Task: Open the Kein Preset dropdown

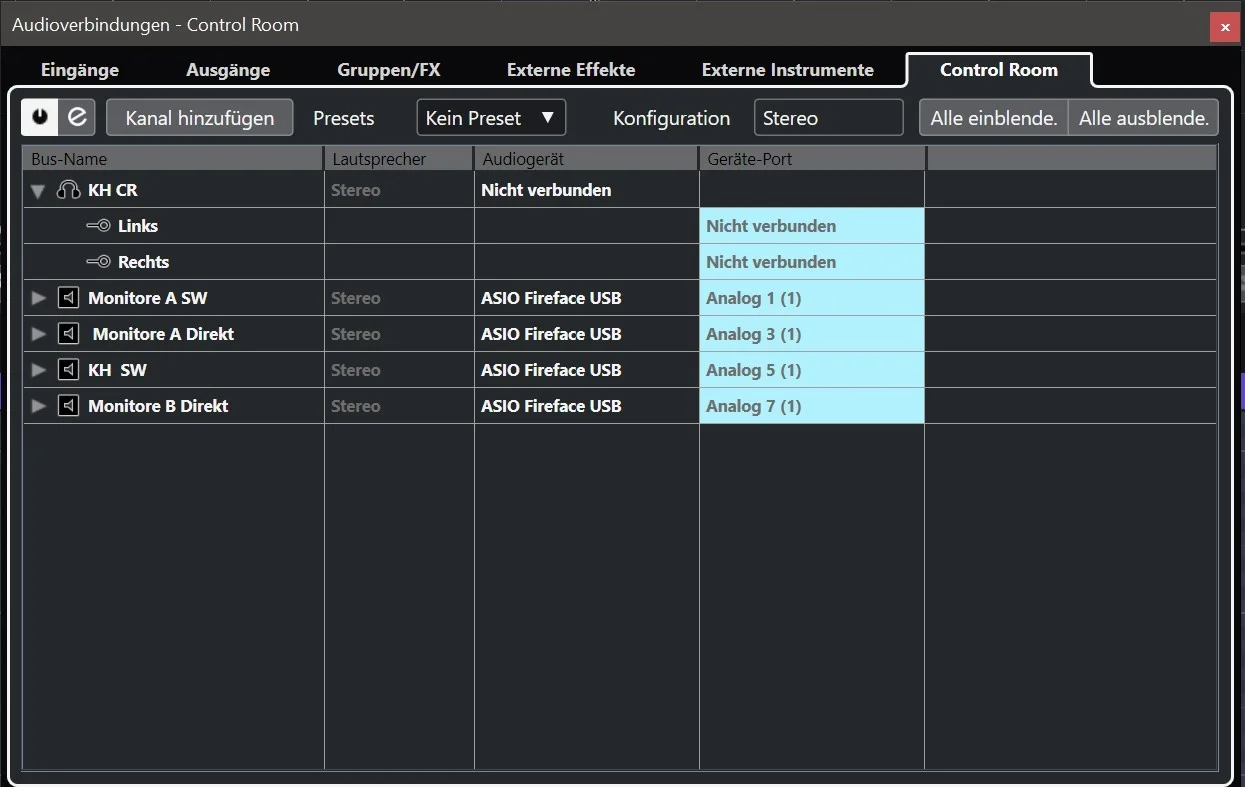Action: pos(491,118)
